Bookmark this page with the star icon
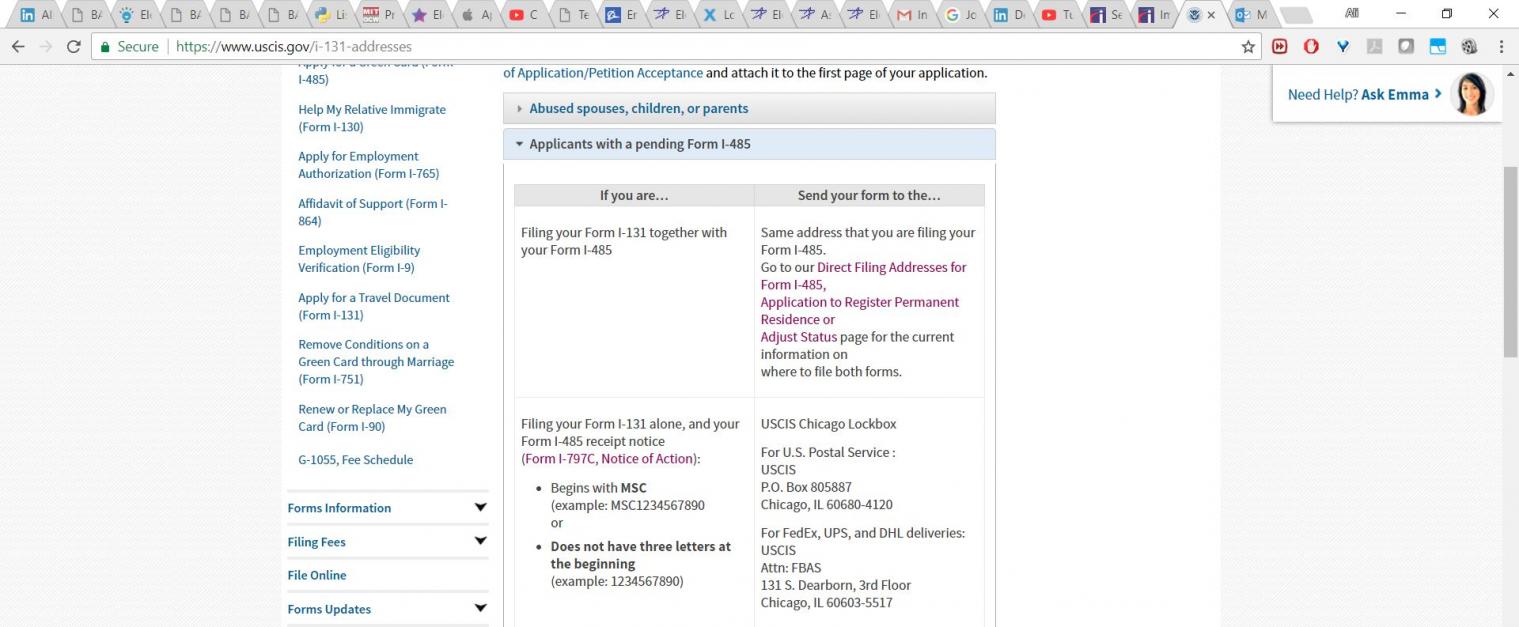 pyautogui.click(x=1248, y=46)
